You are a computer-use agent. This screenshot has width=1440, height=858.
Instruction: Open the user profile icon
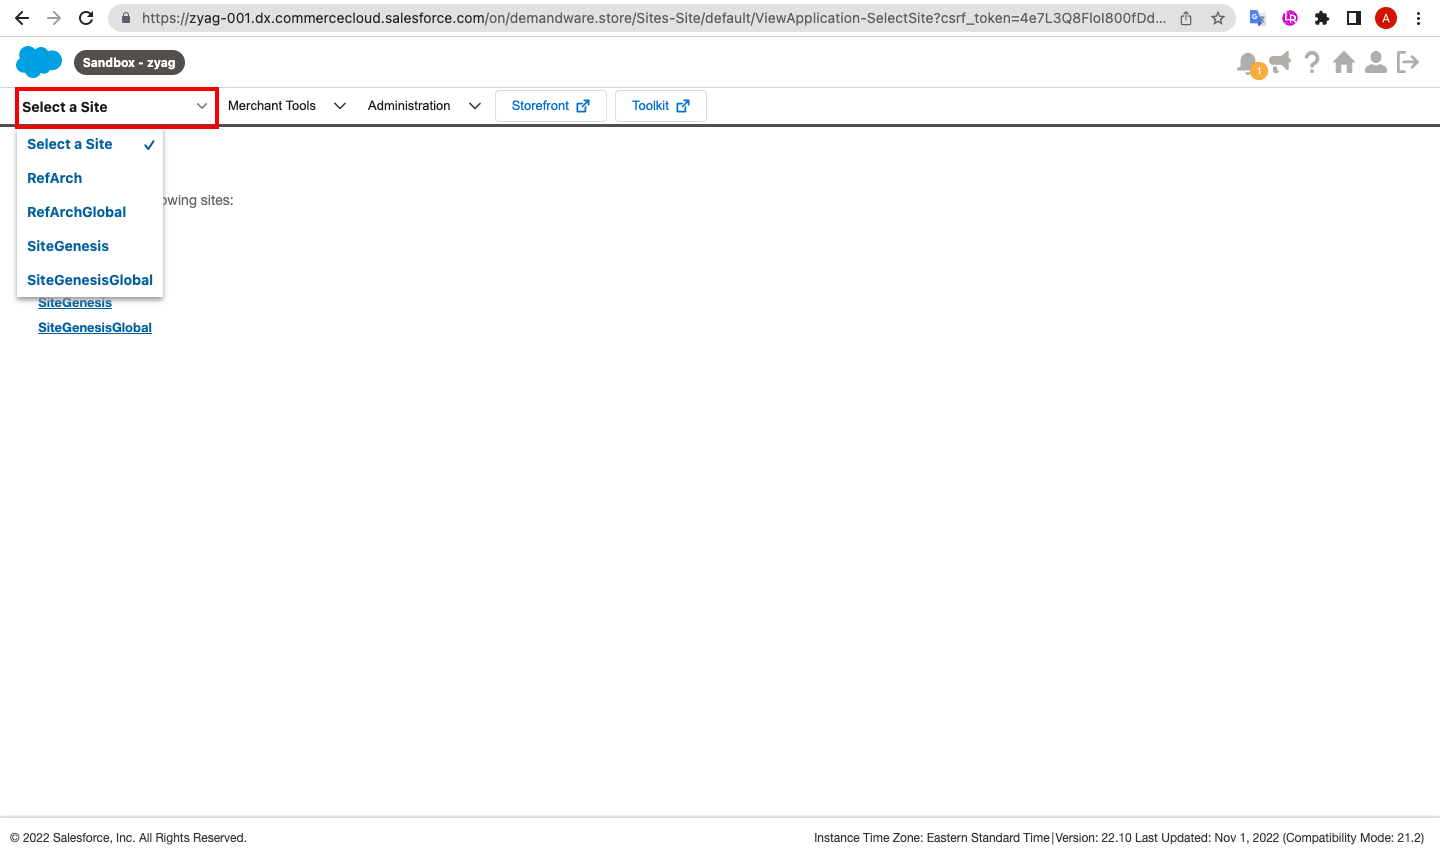click(1376, 63)
